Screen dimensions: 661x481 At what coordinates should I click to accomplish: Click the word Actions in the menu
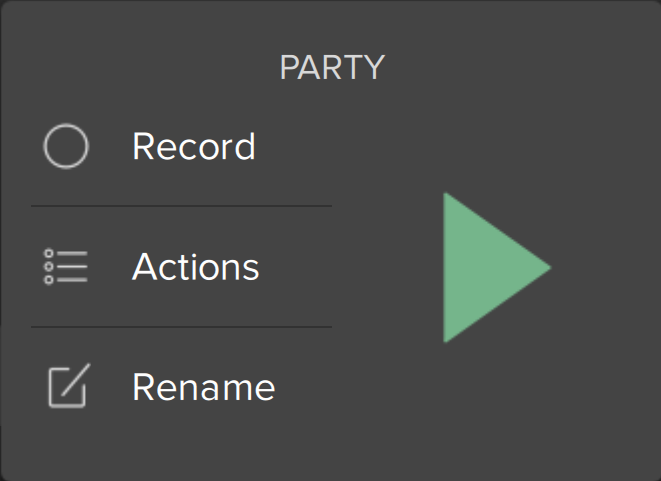tap(196, 267)
